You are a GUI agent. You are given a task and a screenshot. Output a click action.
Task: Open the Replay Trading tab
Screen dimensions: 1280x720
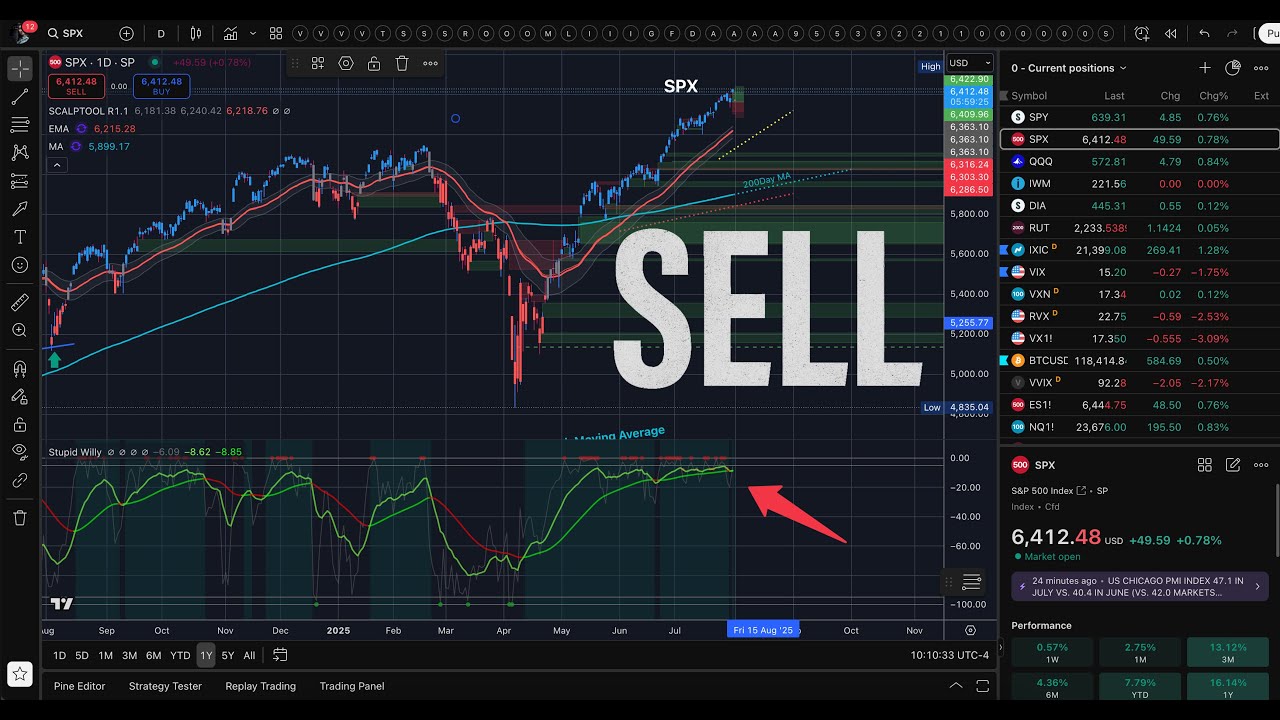pos(260,686)
